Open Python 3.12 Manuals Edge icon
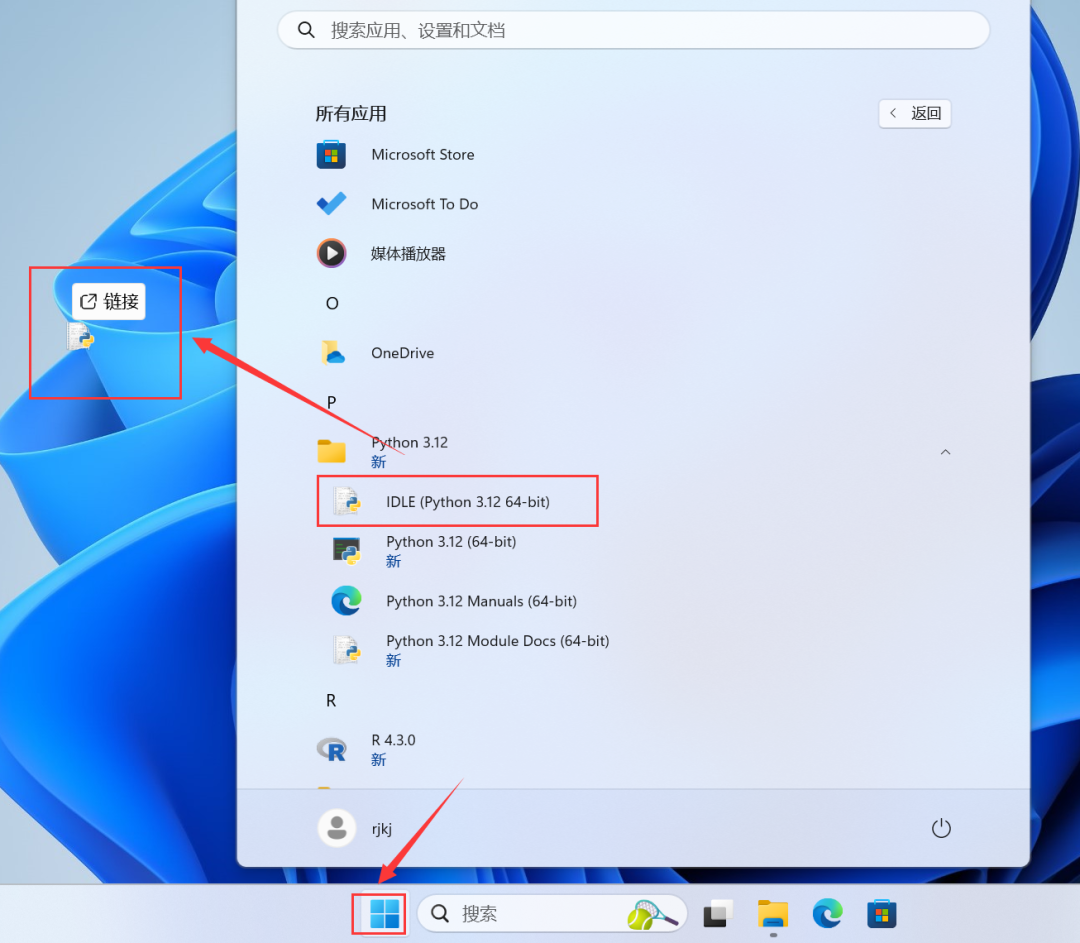This screenshot has width=1080, height=943. (346, 601)
